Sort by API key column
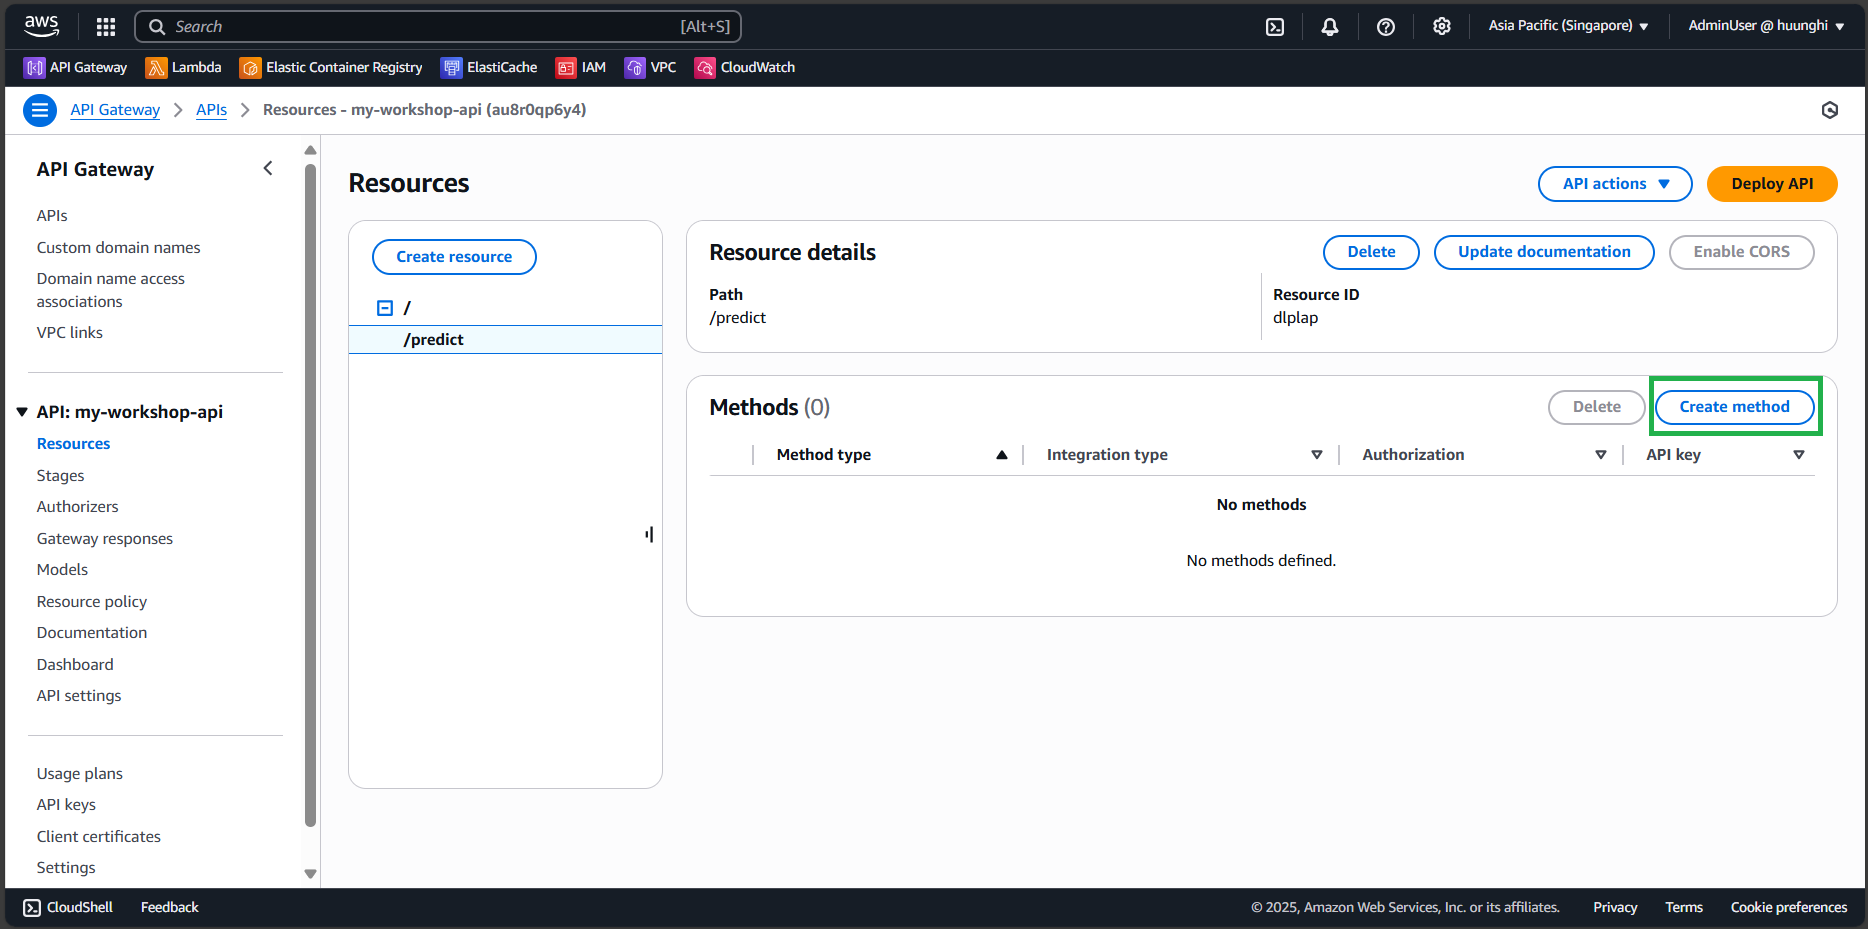 pyautogui.click(x=1799, y=455)
